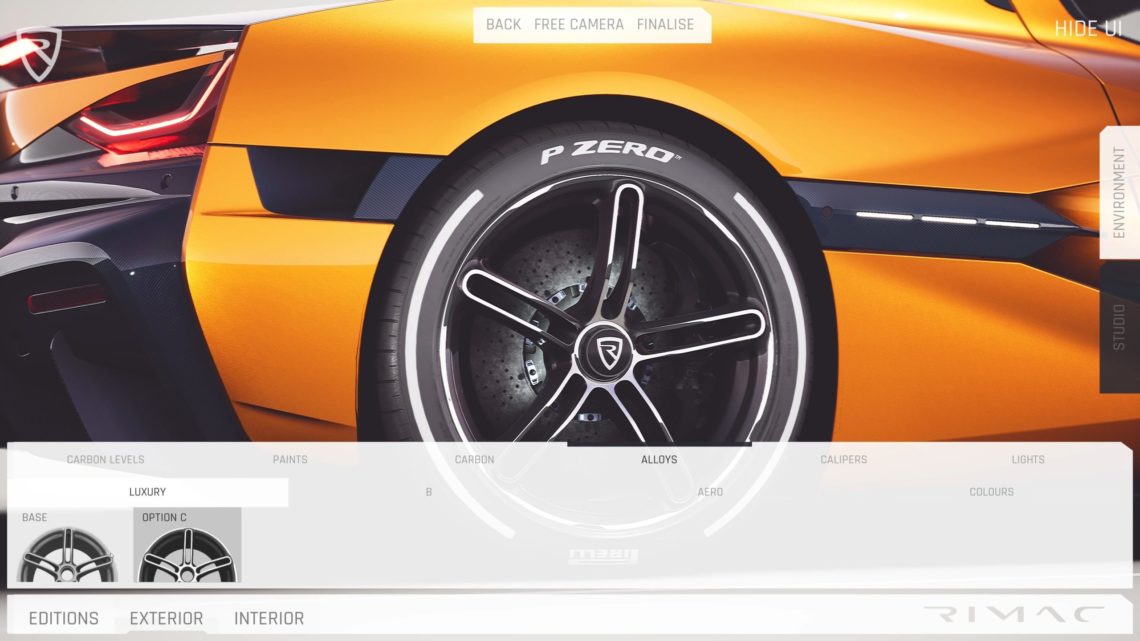Choose the BASE wheel thumbnail
The height and width of the screenshot is (641, 1140).
67,547
